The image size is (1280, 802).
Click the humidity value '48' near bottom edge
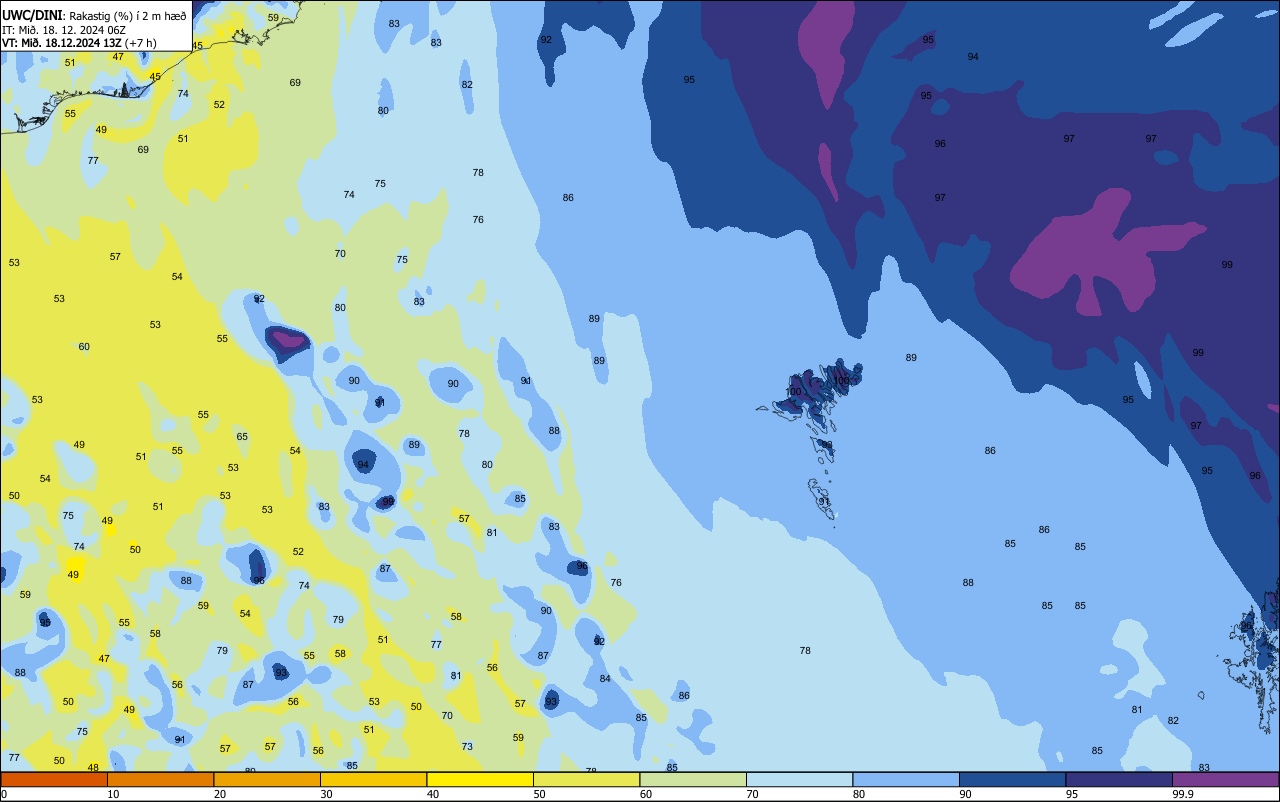(x=93, y=768)
